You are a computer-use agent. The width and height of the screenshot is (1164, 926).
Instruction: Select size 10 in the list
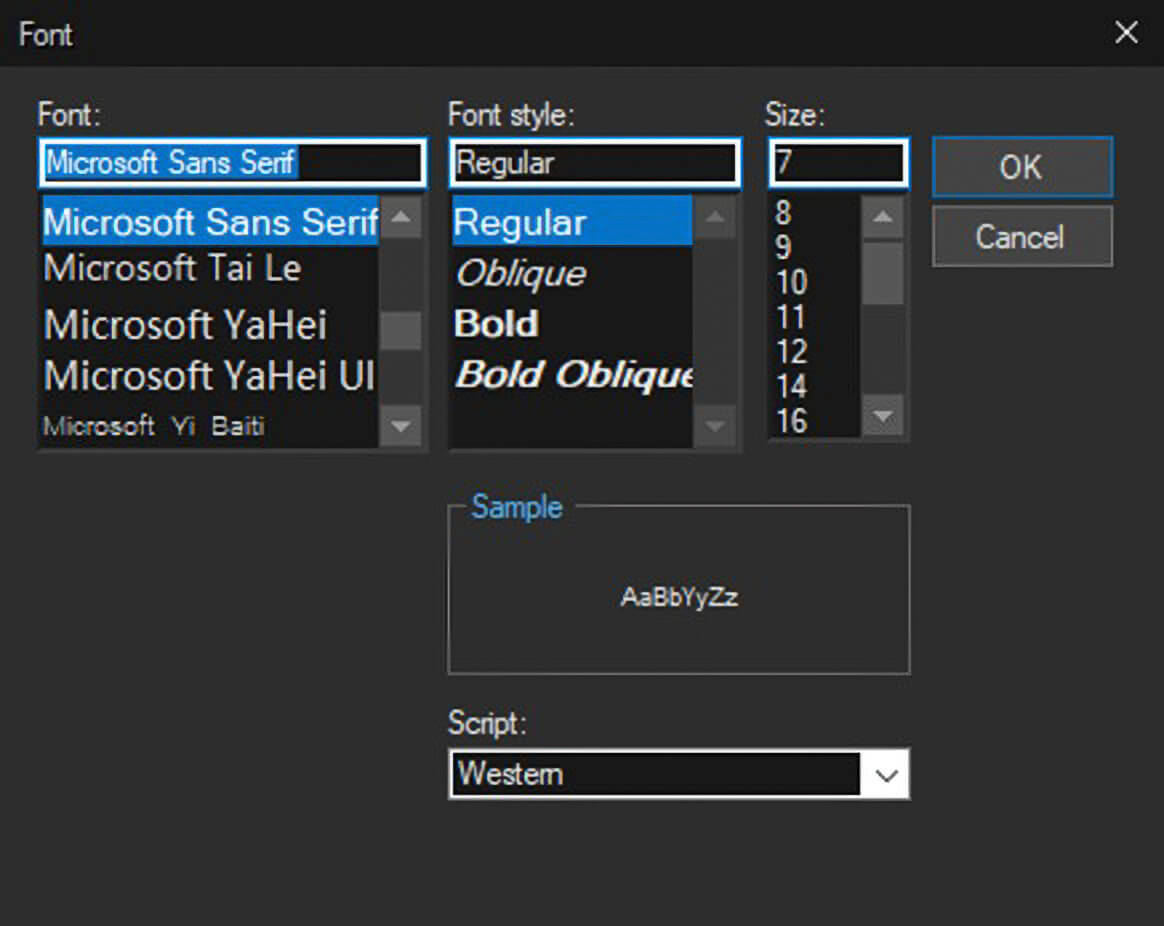[x=814, y=282]
